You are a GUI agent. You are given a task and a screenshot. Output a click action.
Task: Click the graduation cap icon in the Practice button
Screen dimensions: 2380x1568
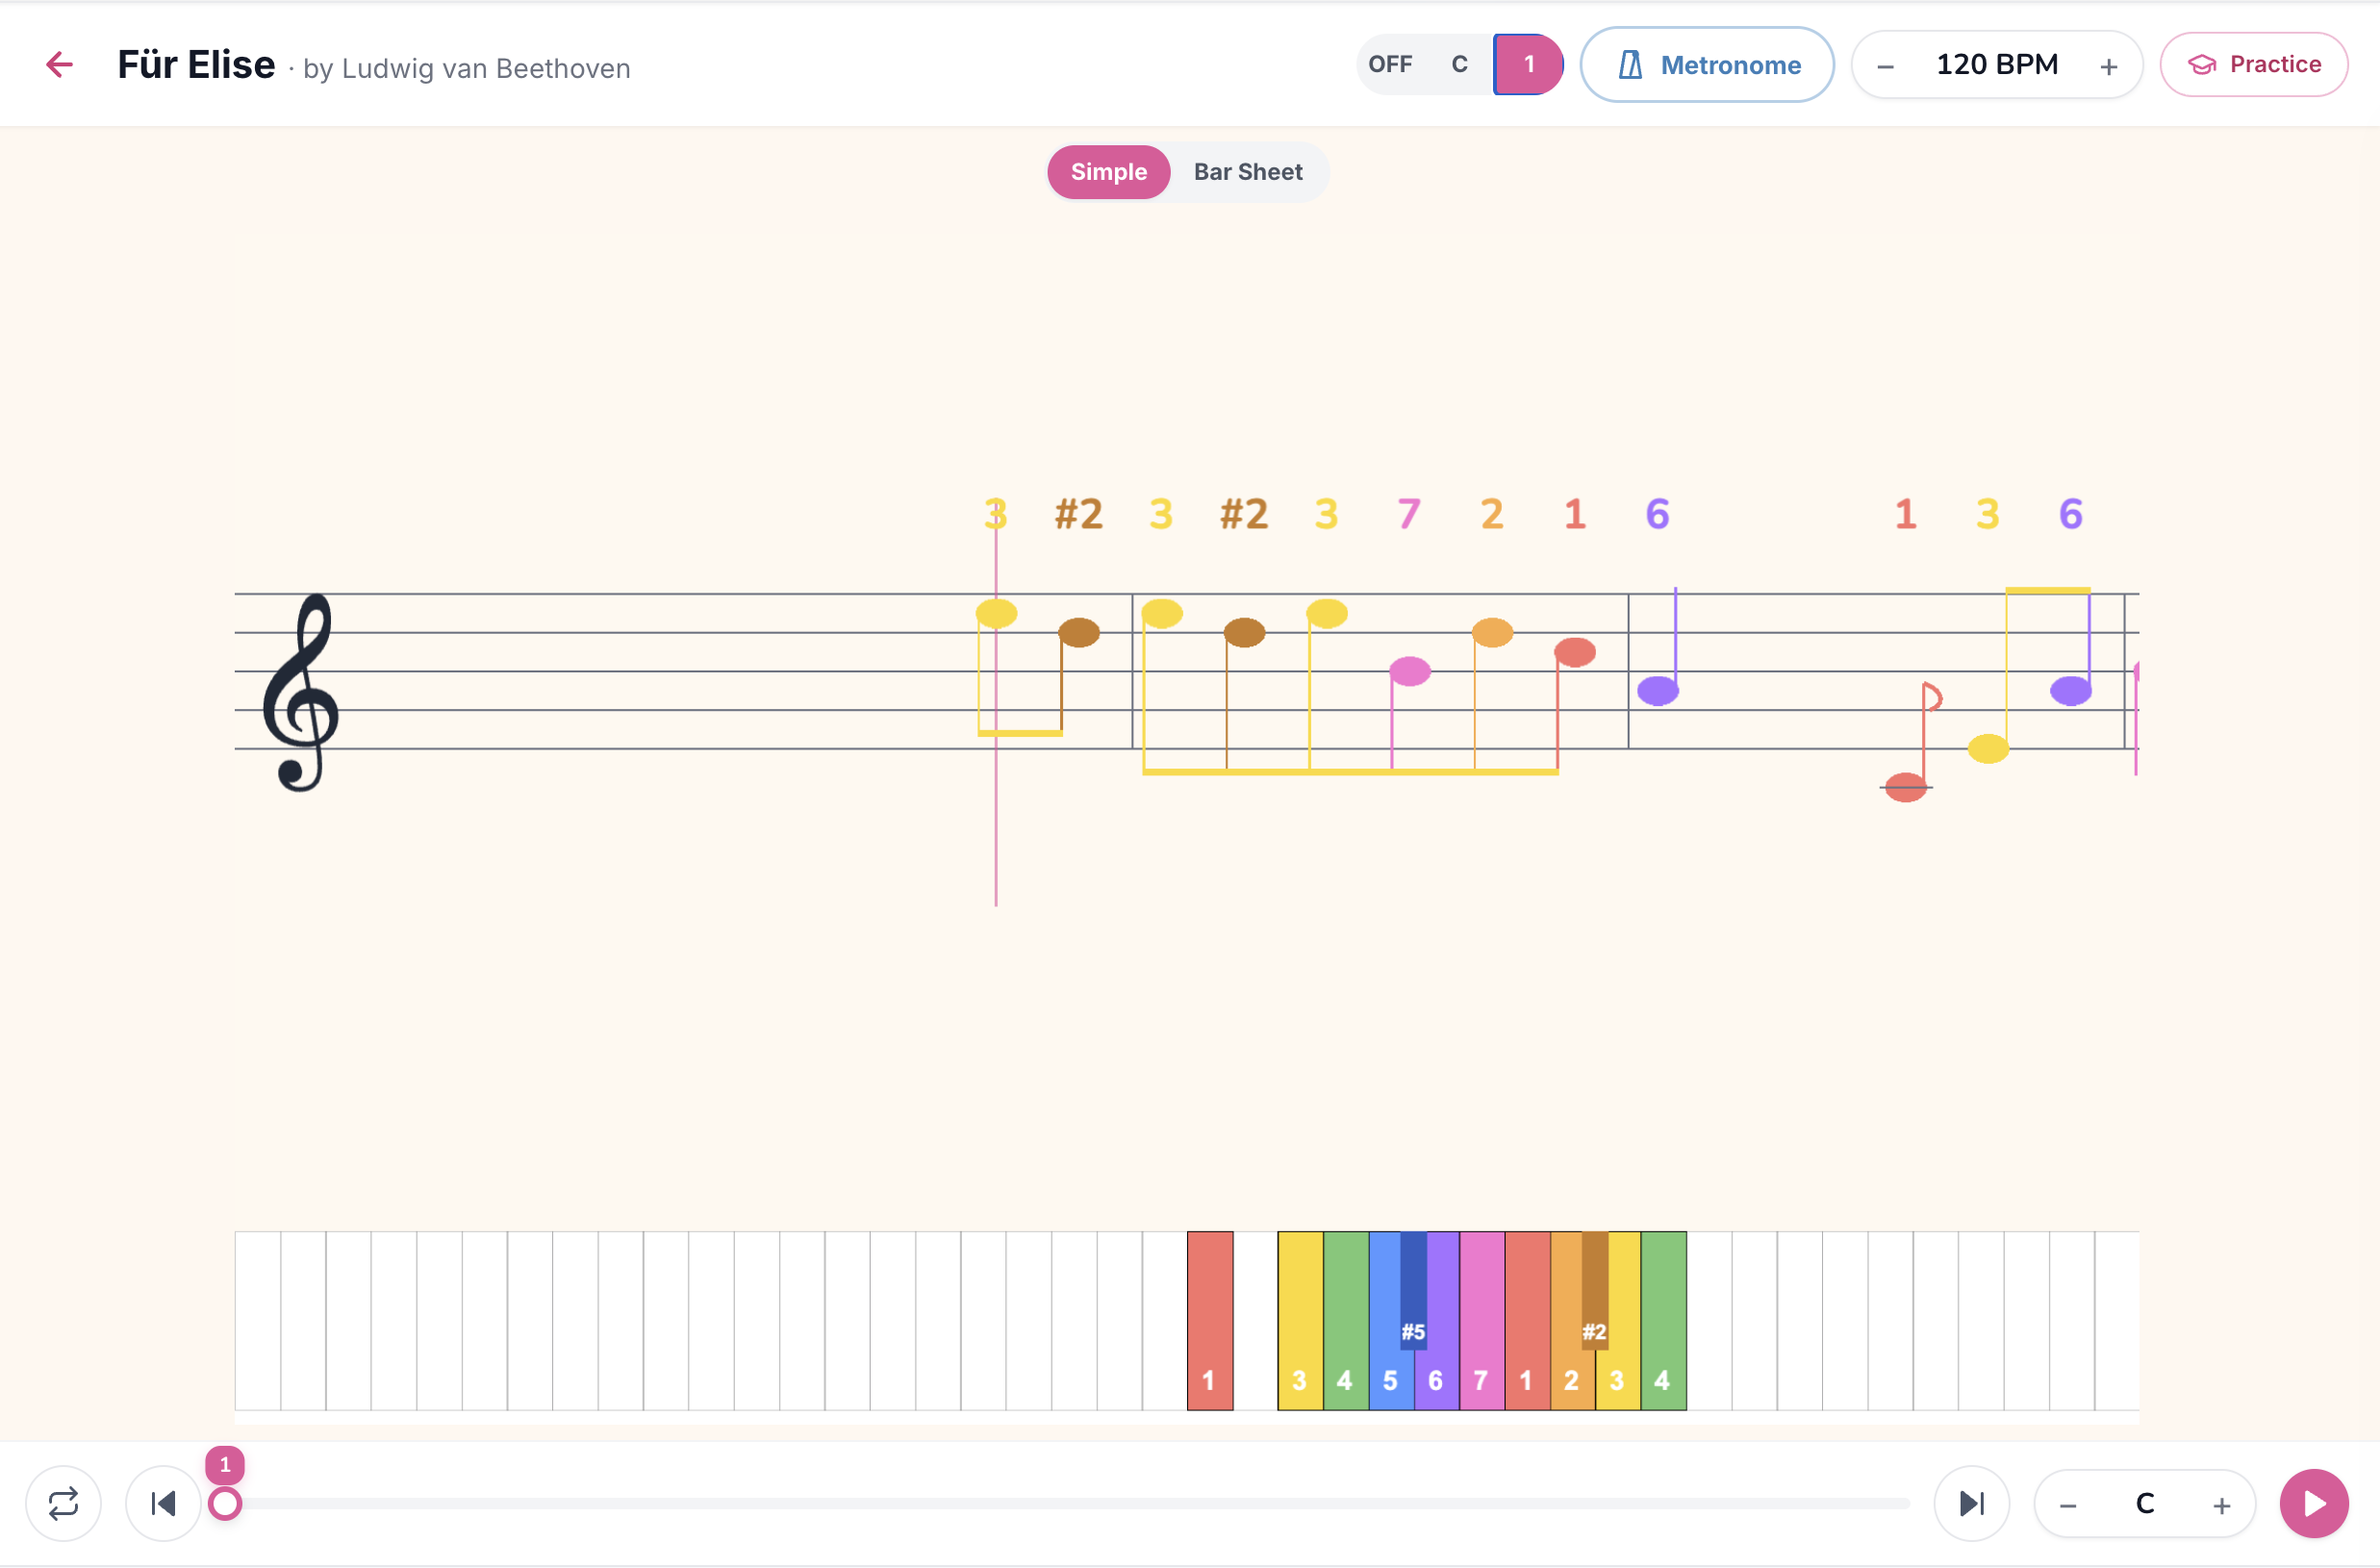2202,65
